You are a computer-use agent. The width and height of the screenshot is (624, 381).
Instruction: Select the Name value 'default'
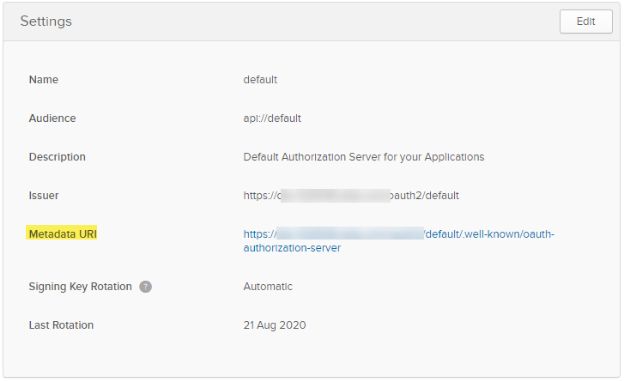tap(260, 80)
